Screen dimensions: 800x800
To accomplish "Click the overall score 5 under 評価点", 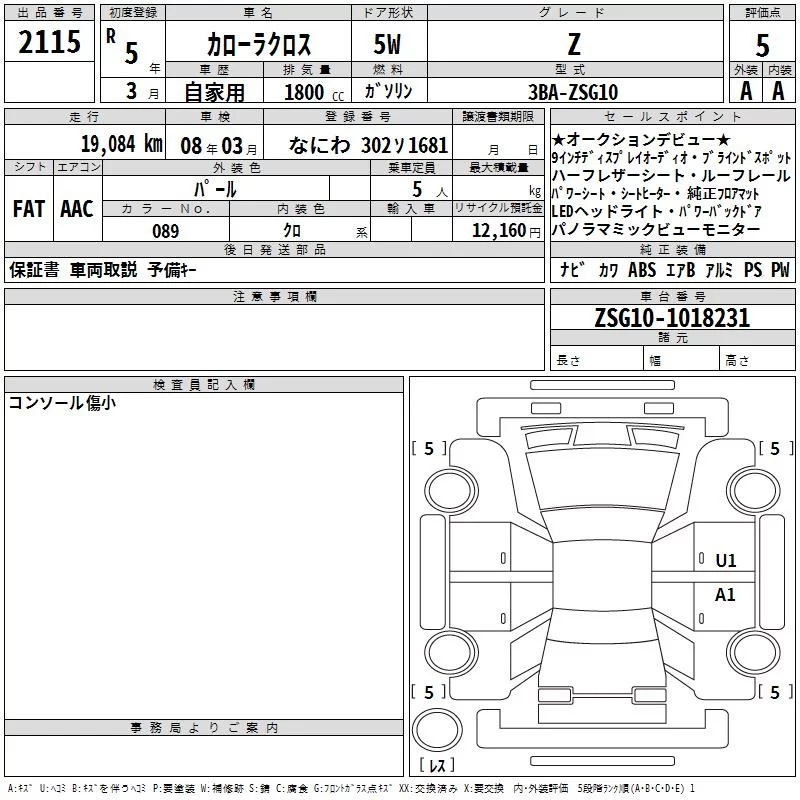I will [x=762, y=45].
